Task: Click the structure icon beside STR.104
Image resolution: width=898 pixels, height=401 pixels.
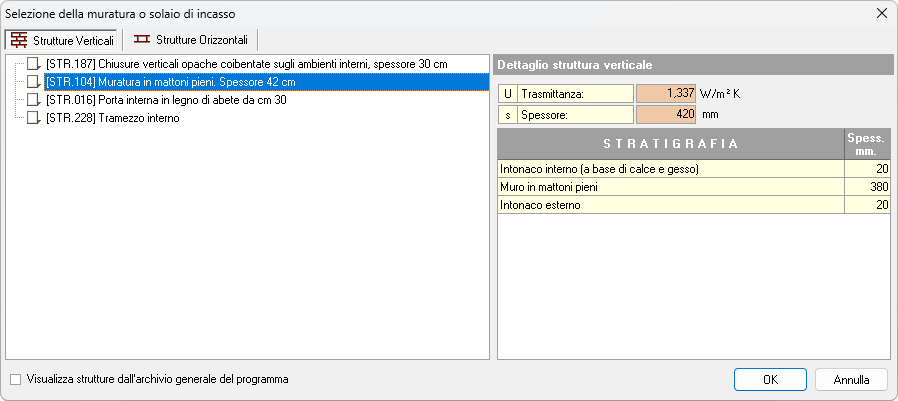Action: (34, 82)
